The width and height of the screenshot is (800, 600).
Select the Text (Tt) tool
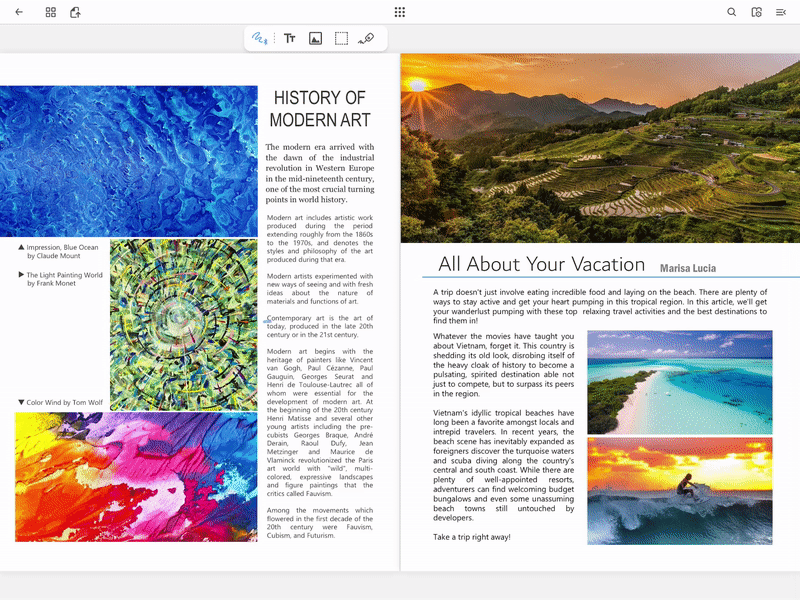[289, 38]
